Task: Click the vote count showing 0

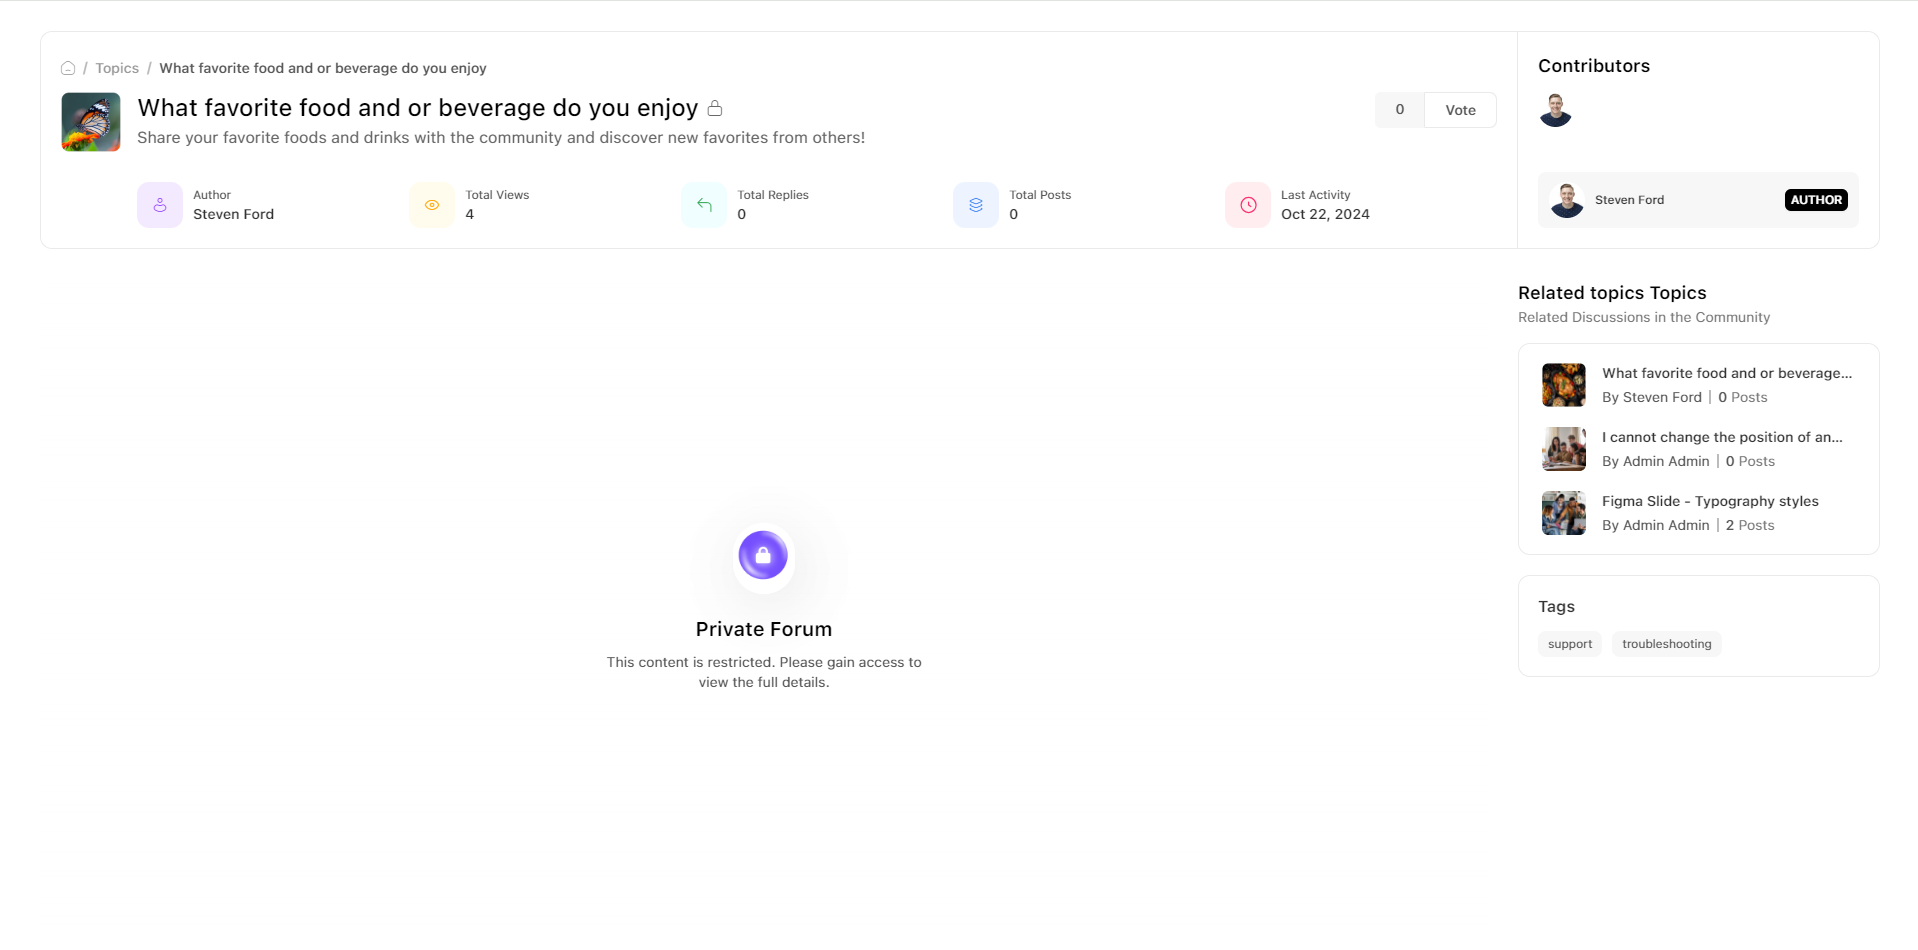Action: coord(1399,110)
